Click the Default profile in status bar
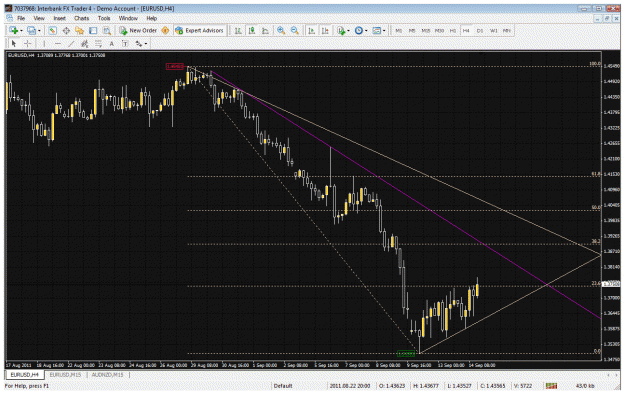This screenshot has height=394, width=625. [283, 386]
